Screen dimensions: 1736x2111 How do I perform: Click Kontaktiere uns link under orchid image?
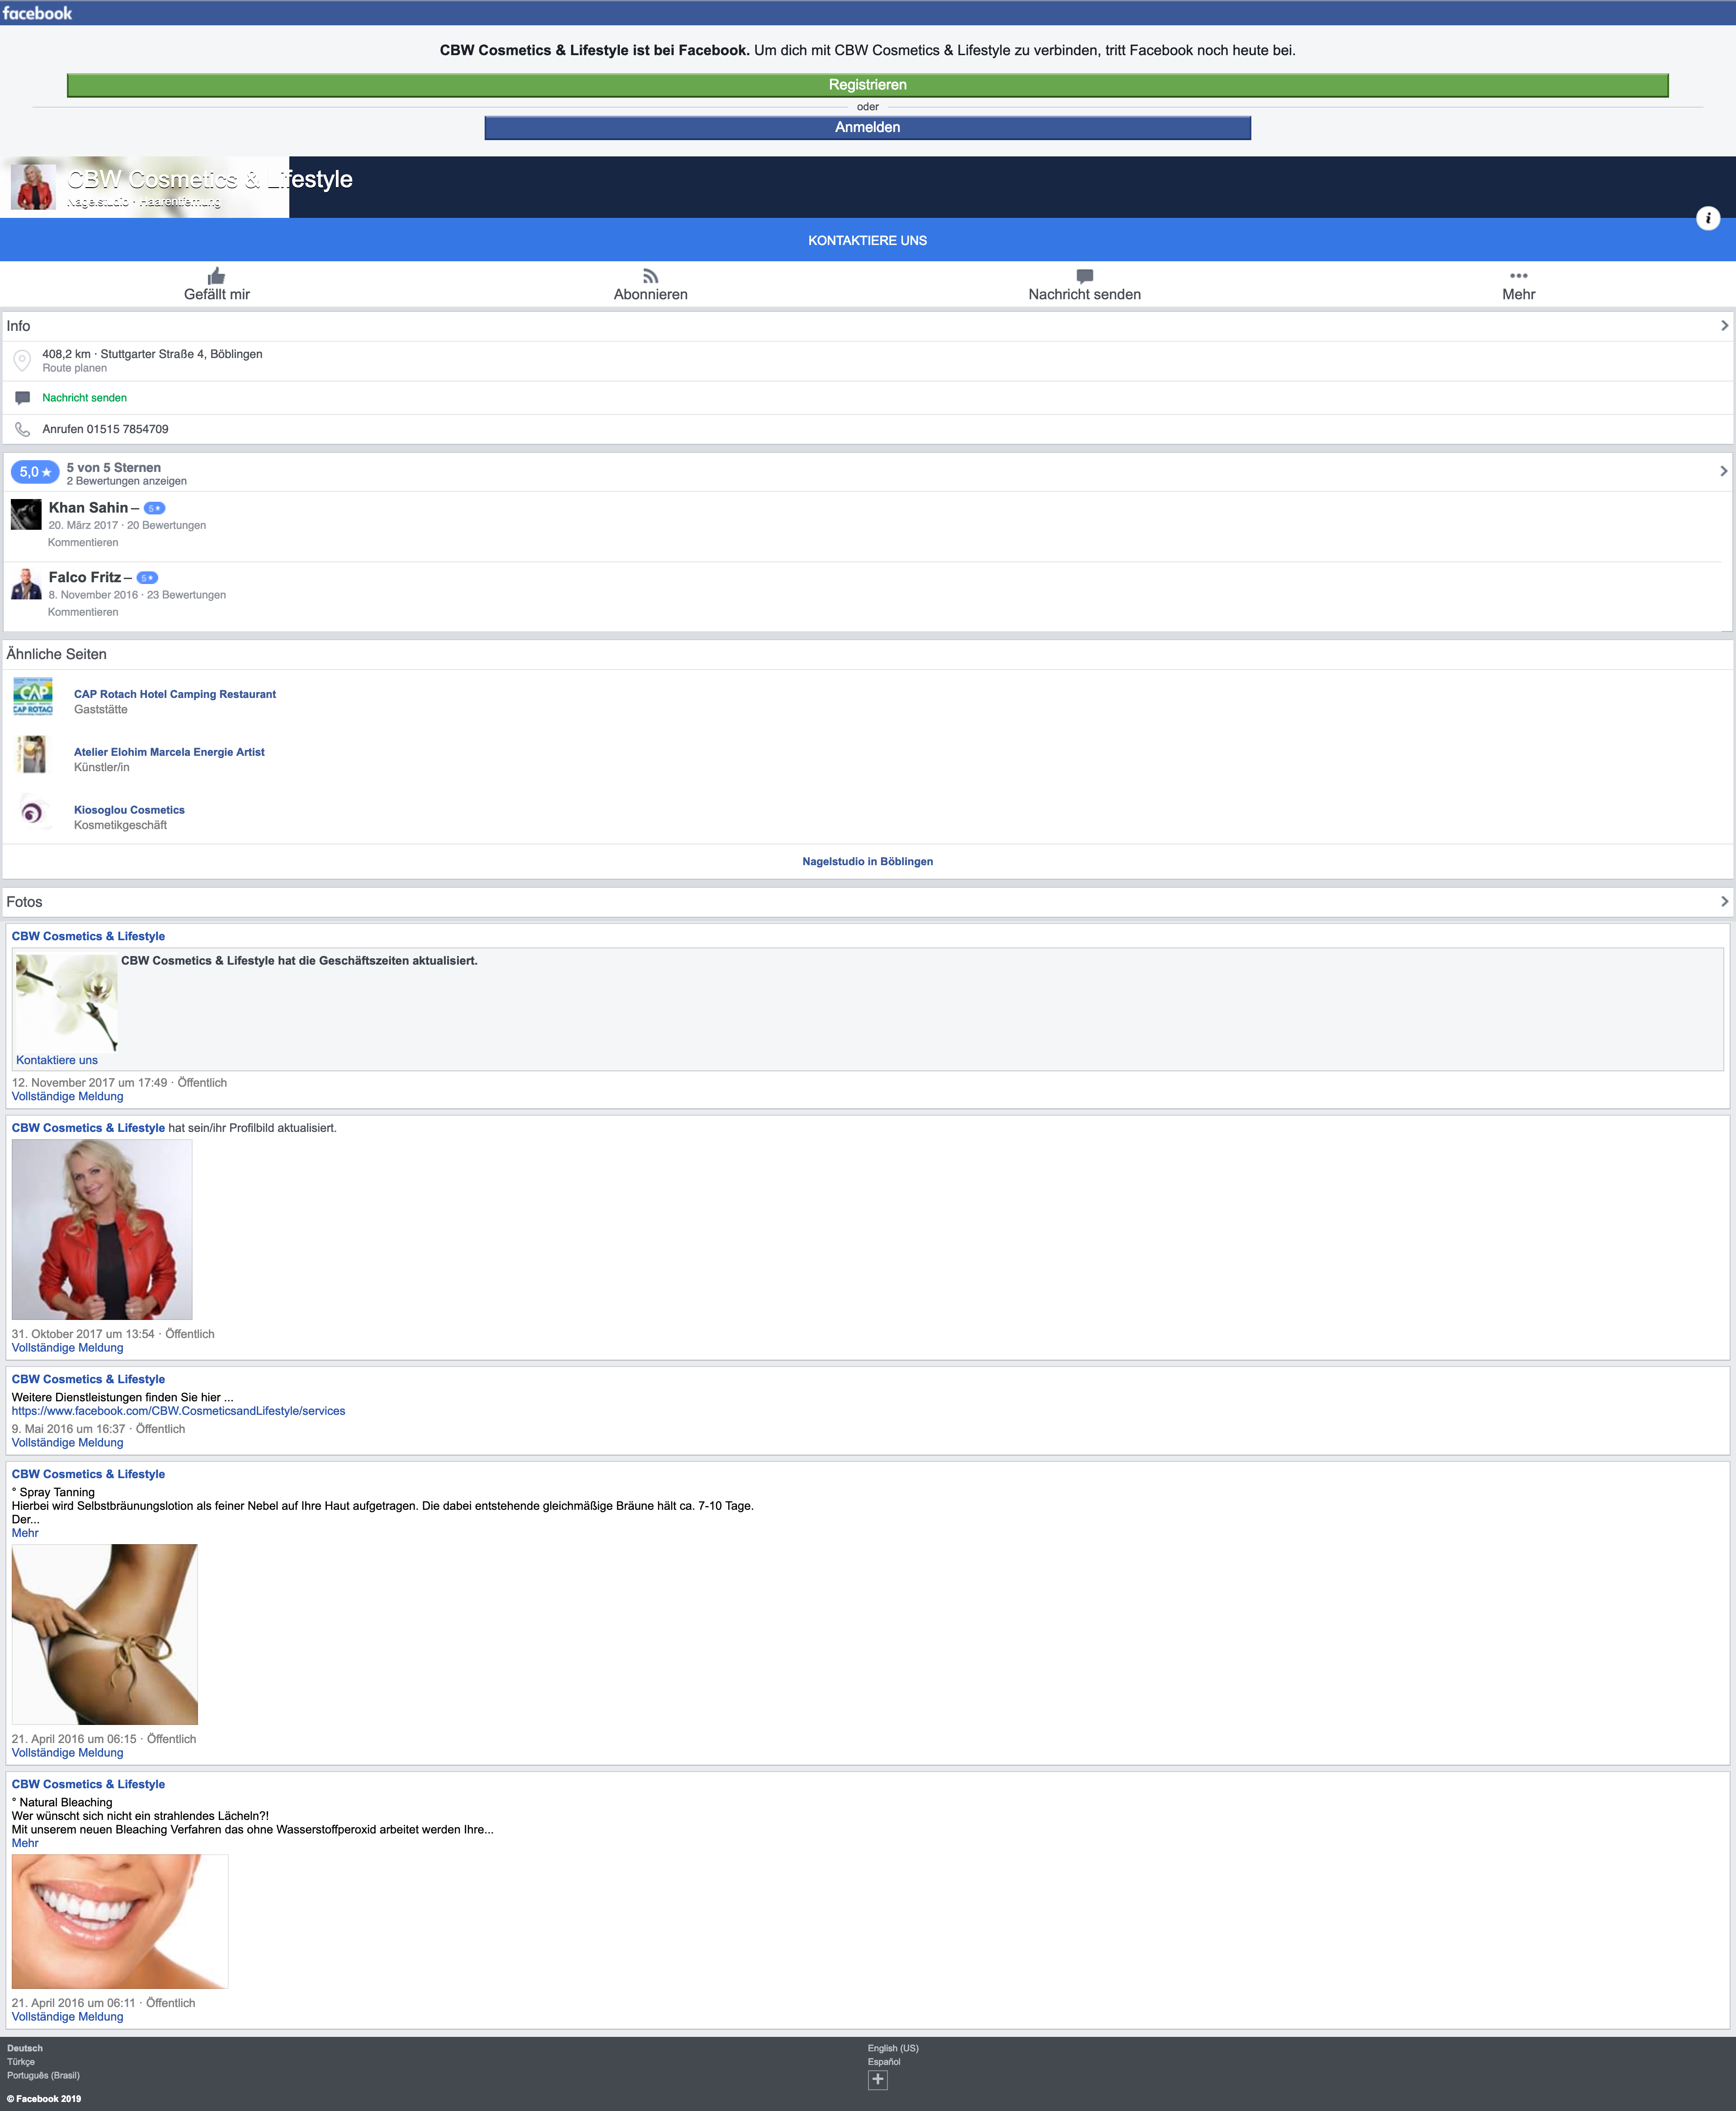point(57,1060)
